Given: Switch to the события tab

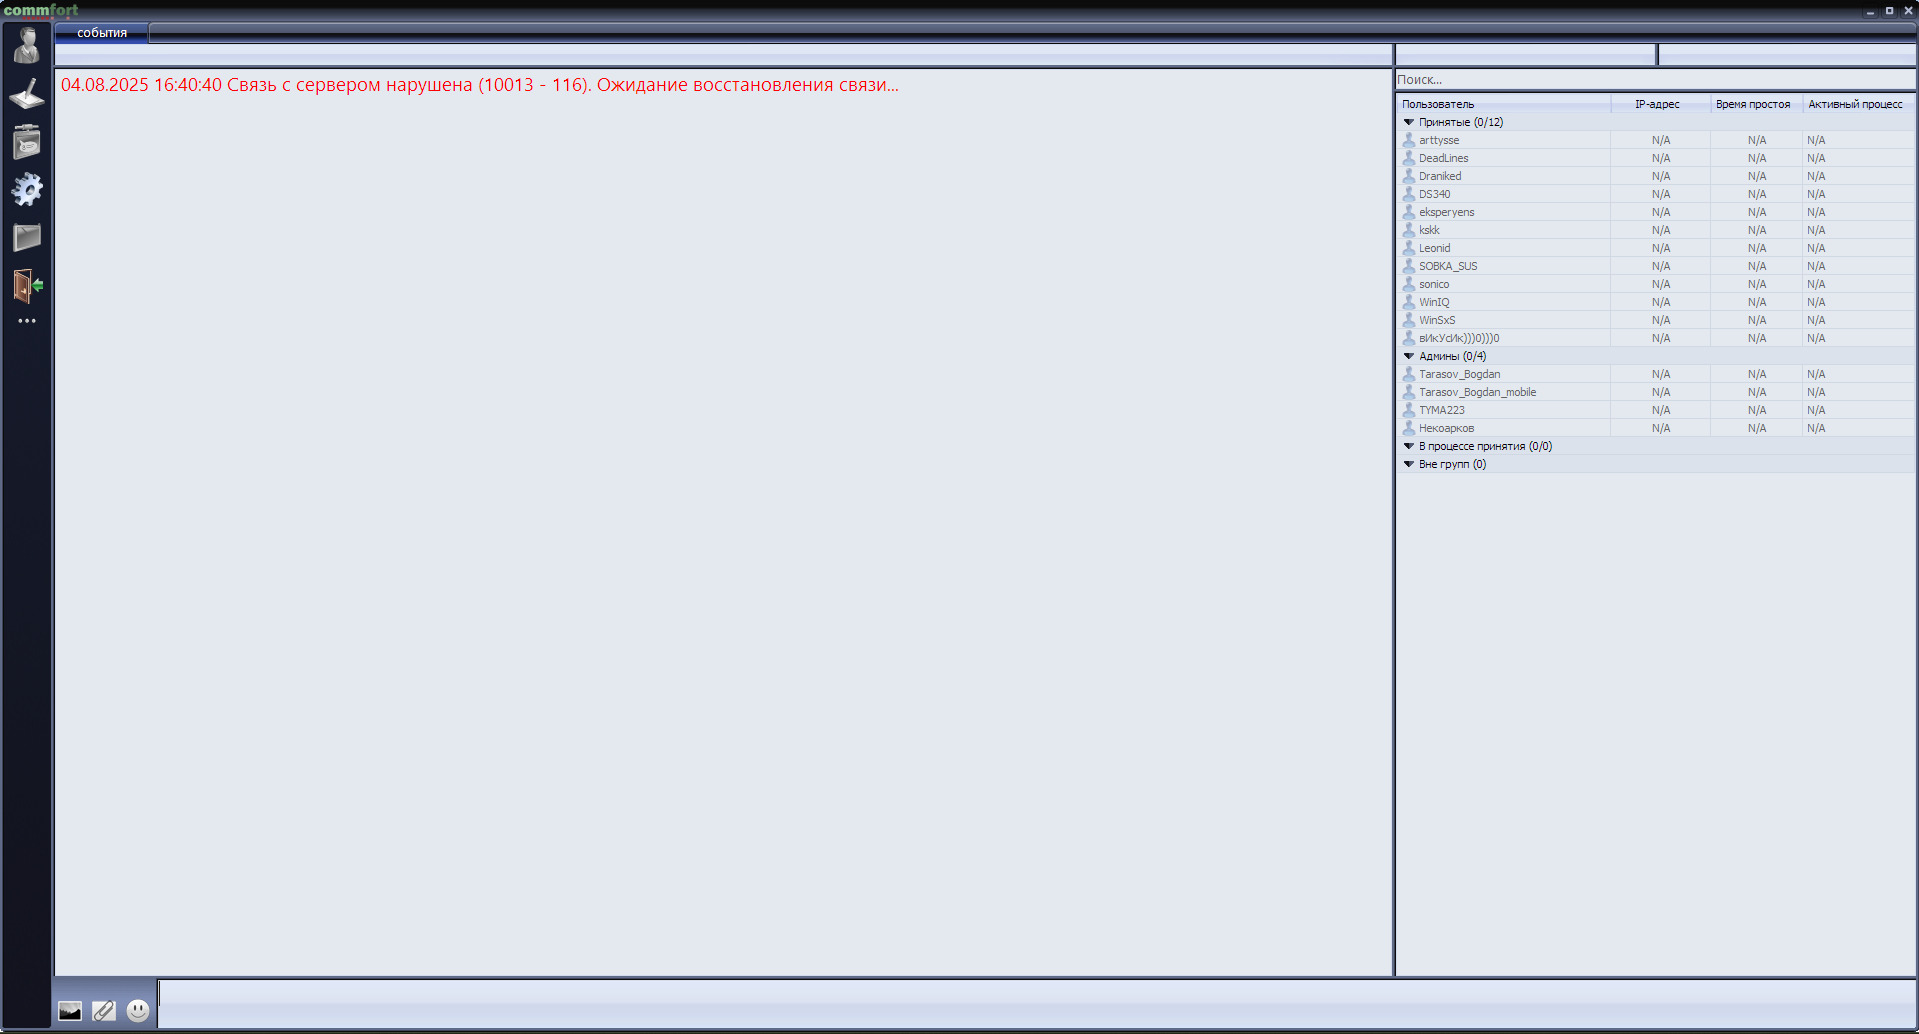Looking at the screenshot, I should [x=102, y=33].
